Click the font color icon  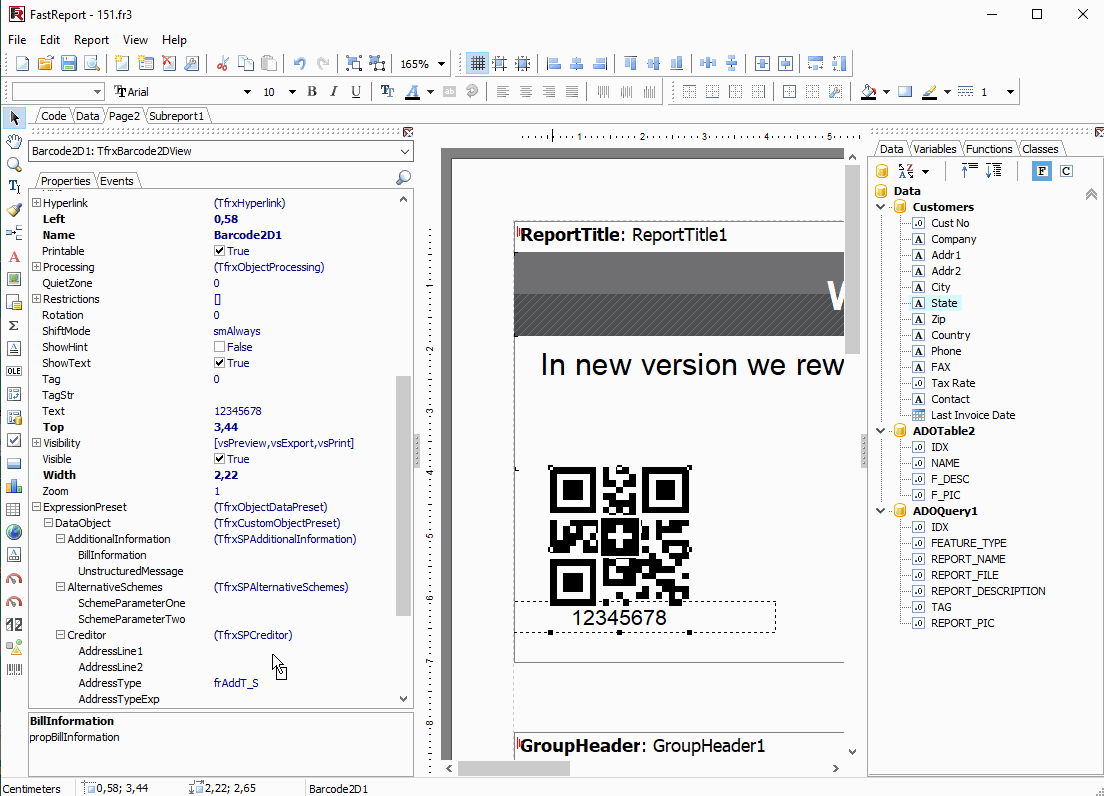413,91
